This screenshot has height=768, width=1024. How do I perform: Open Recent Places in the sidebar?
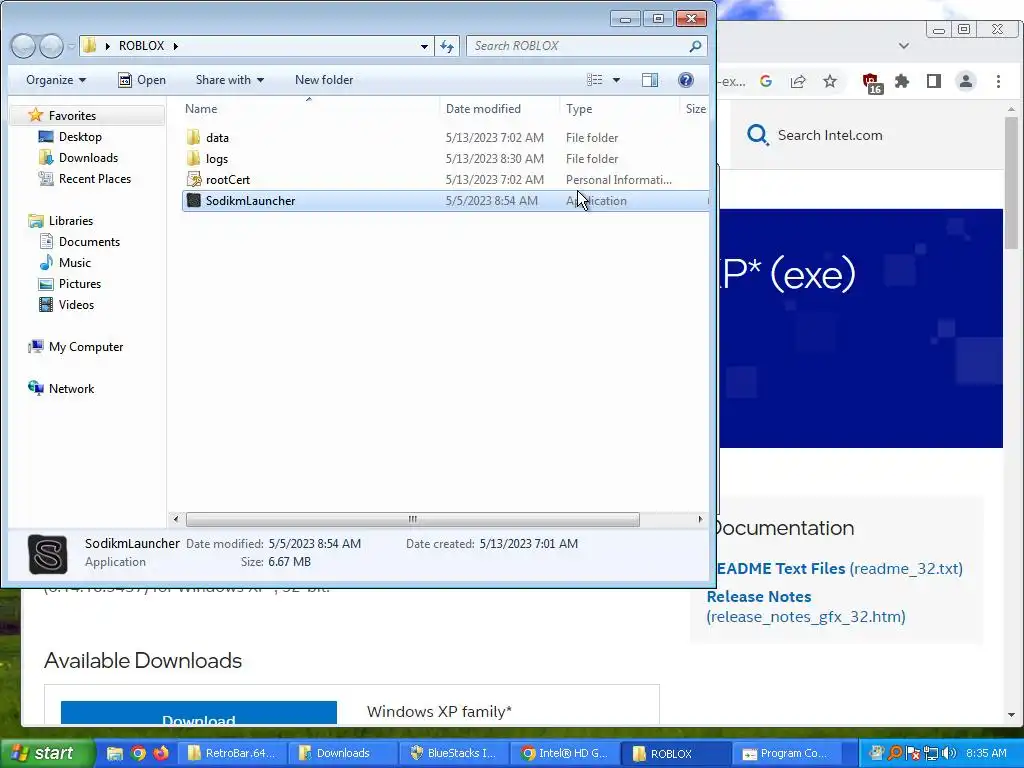pos(95,178)
